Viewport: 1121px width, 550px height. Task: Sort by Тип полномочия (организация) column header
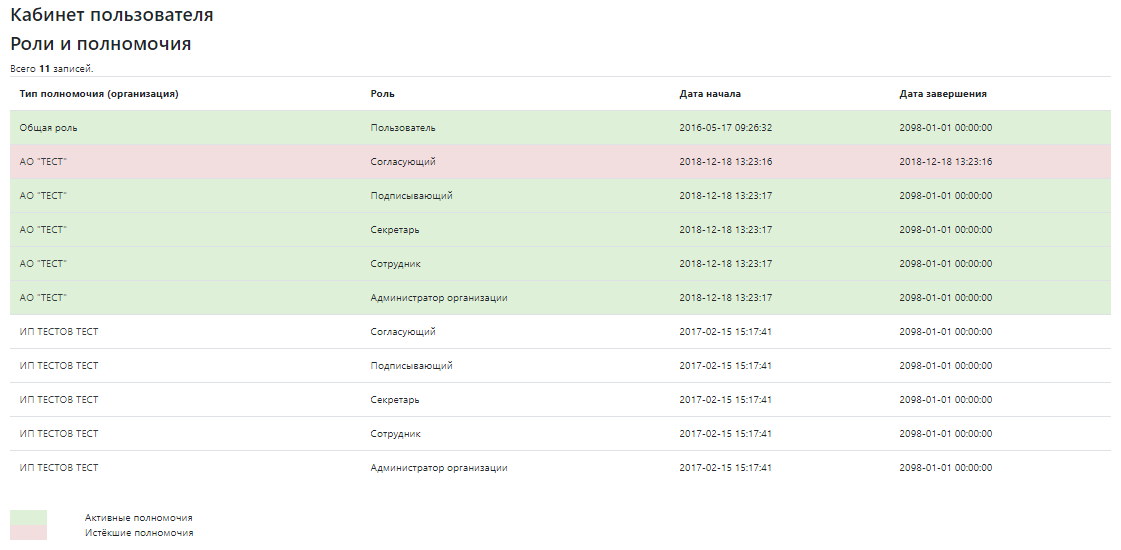click(x=99, y=94)
